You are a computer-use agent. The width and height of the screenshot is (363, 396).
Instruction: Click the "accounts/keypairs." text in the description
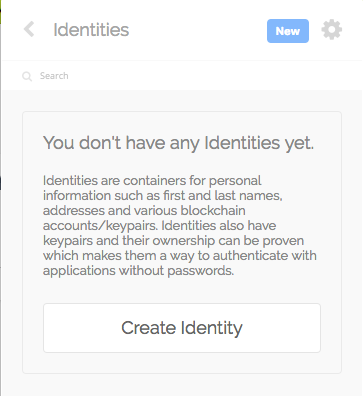pos(100,226)
